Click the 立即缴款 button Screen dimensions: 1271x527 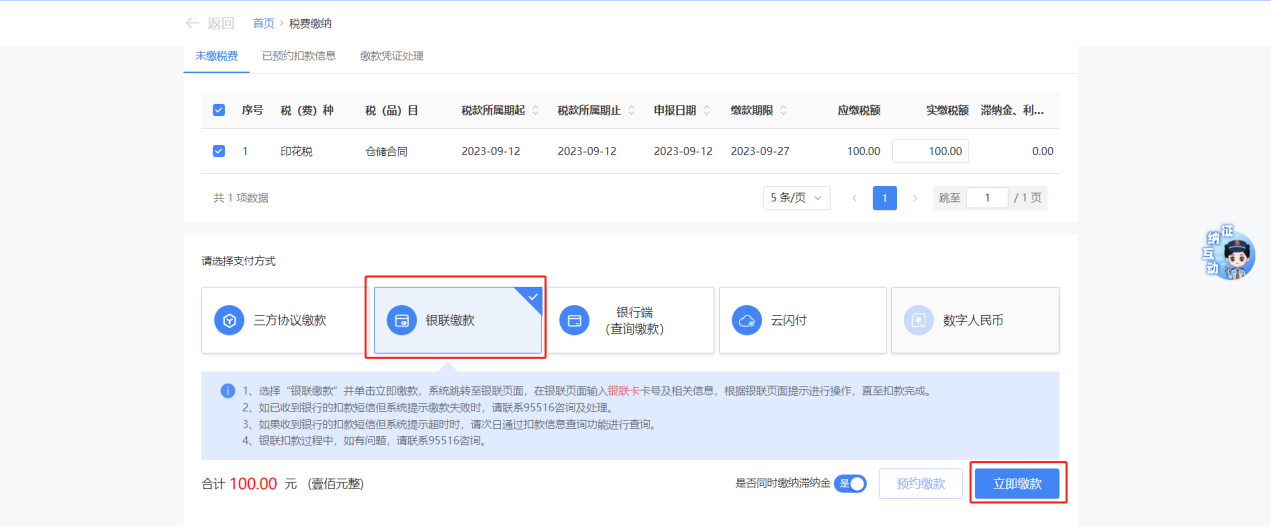click(x=1017, y=484)
